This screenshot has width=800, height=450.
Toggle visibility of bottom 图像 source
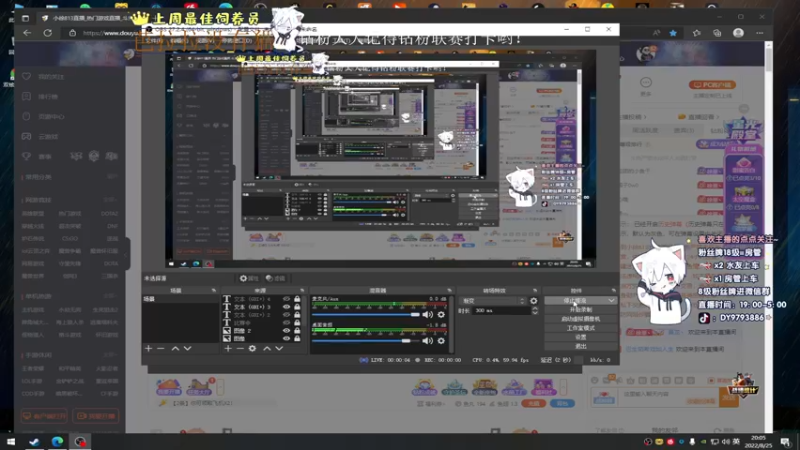pyautogui.click(x=286, y=338)
